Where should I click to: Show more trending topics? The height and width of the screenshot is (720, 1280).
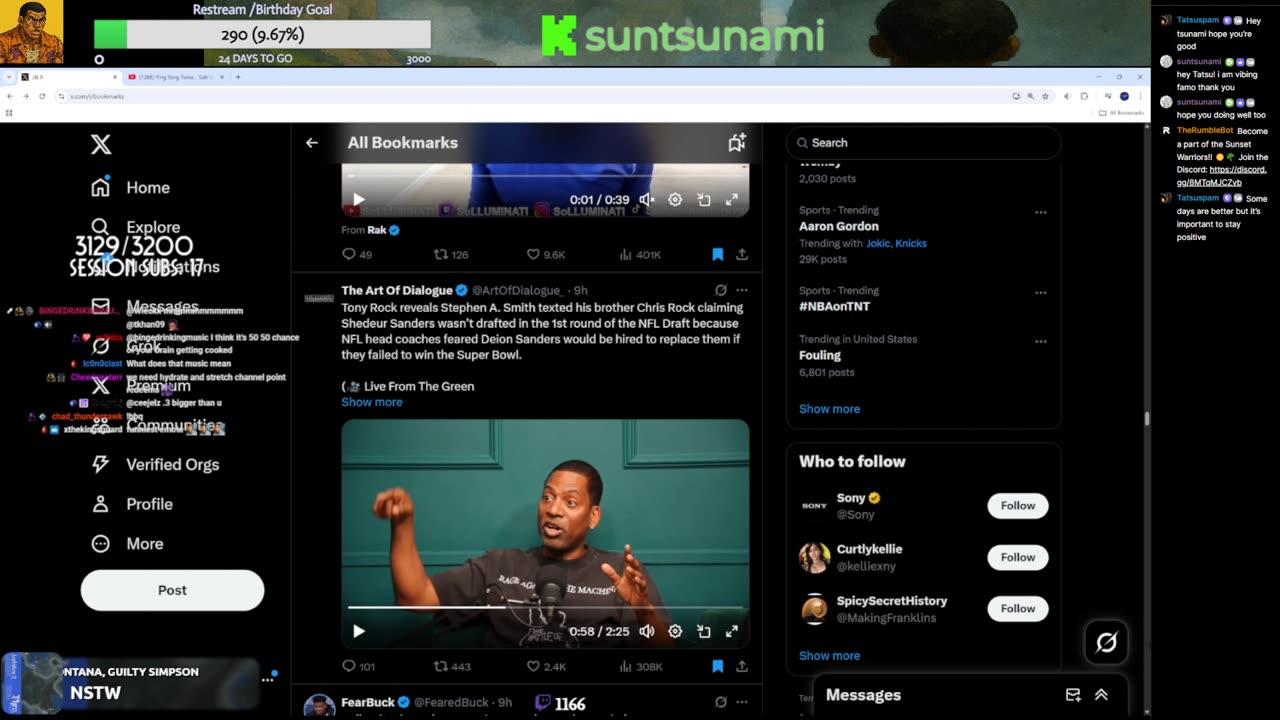829,409
